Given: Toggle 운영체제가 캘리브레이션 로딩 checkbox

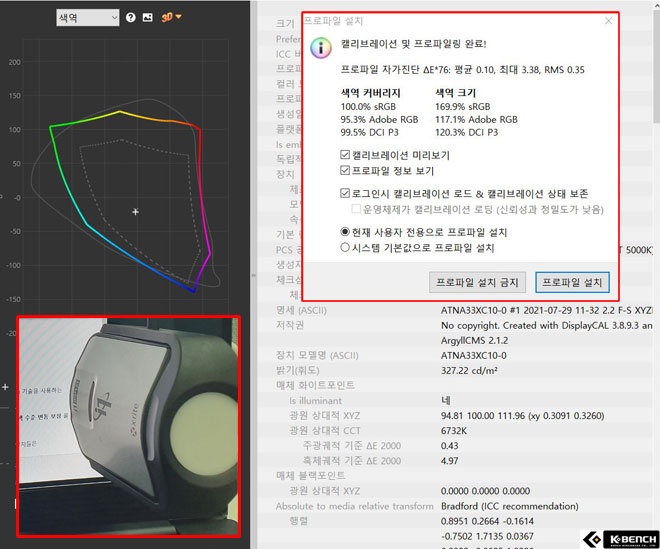Looking at the screenshot, I should pos(356,209).
